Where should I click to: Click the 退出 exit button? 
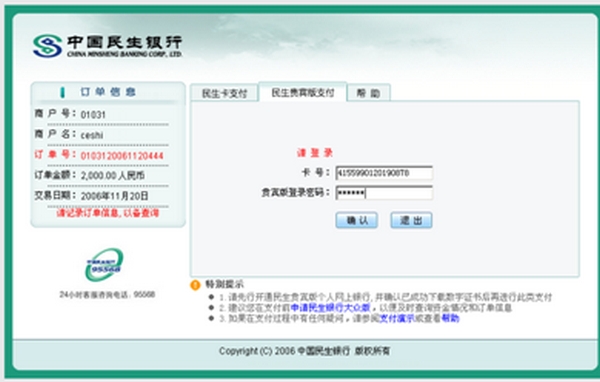point(411,220)
